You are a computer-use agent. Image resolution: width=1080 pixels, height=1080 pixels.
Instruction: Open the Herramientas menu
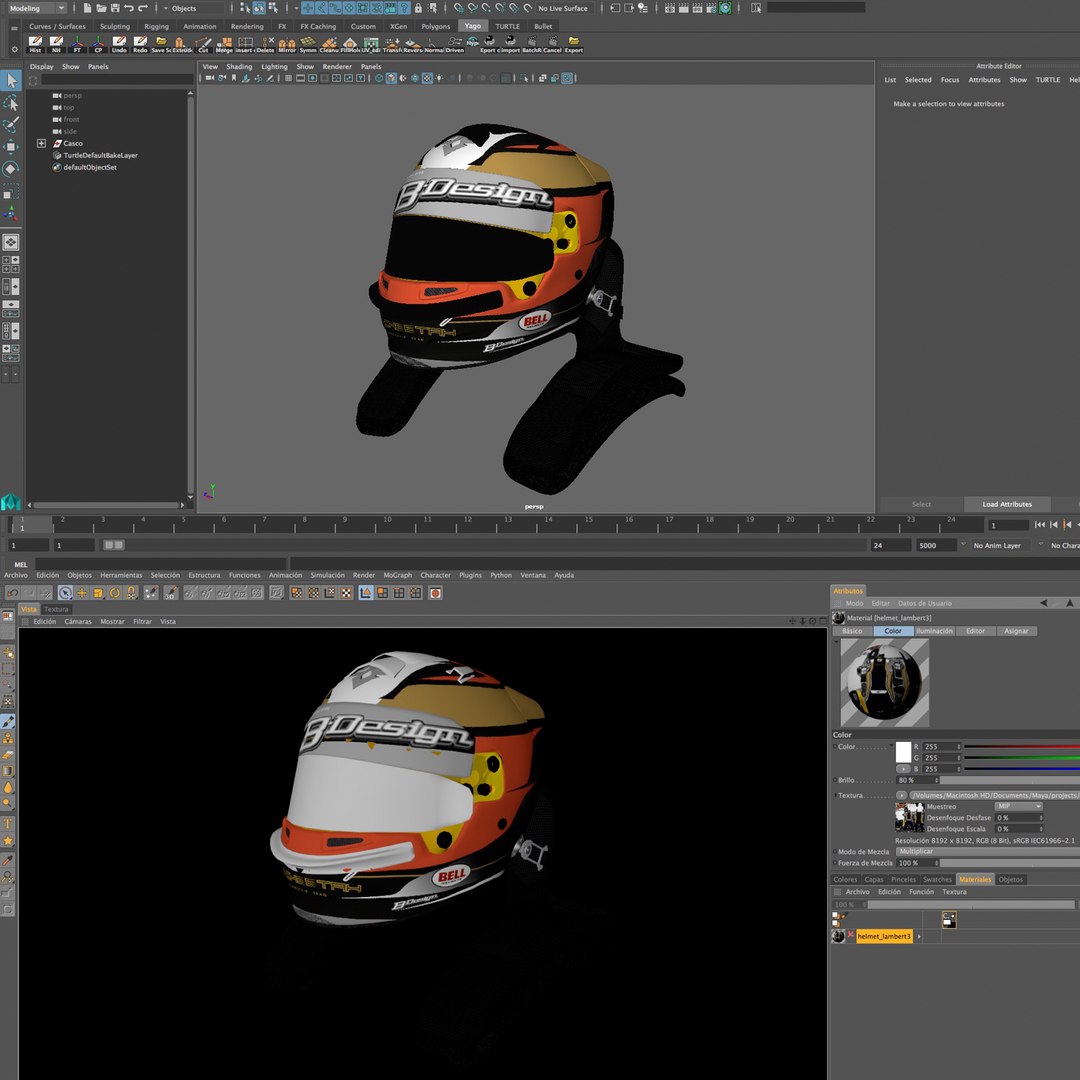(x=121, y=575)
